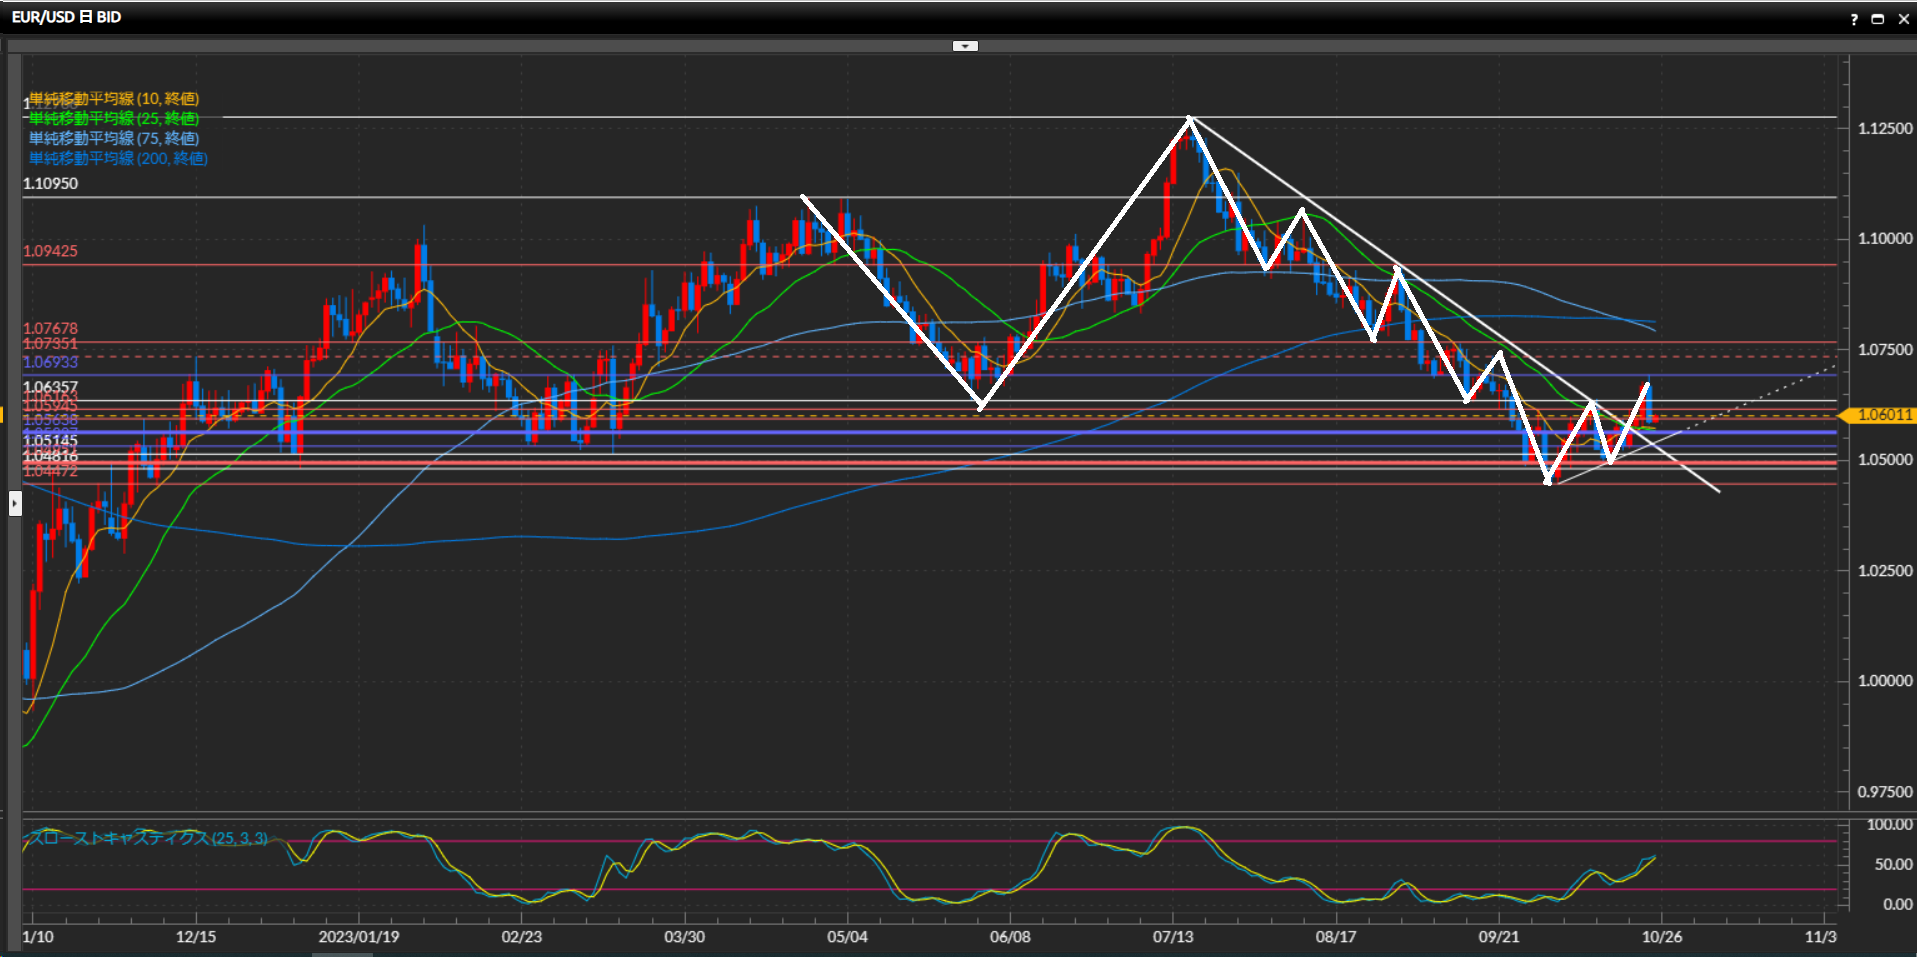The image size is (1917, 957).
Task: Click the 07/13 date on time axis
Action: coord(1172,937)
